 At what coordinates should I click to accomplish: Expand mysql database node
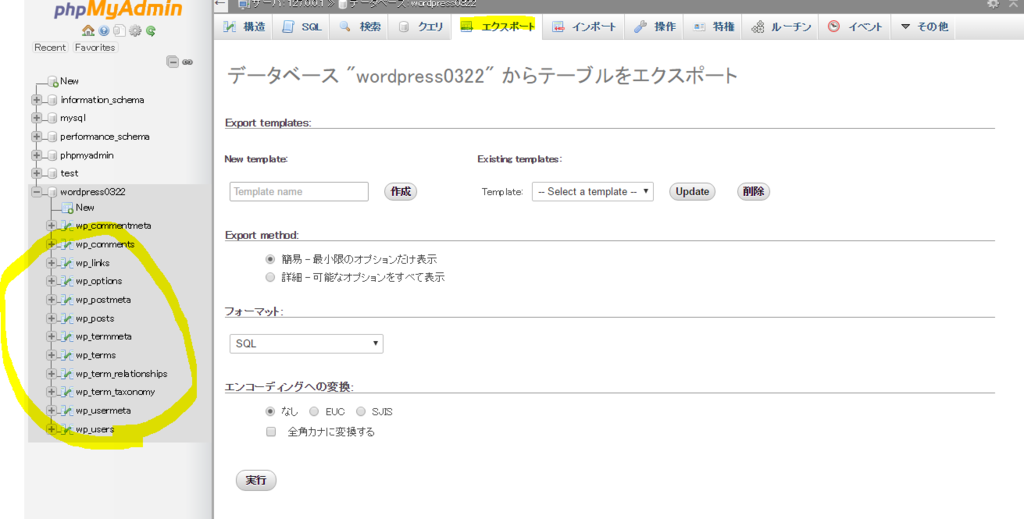click(x=37, y=118)
